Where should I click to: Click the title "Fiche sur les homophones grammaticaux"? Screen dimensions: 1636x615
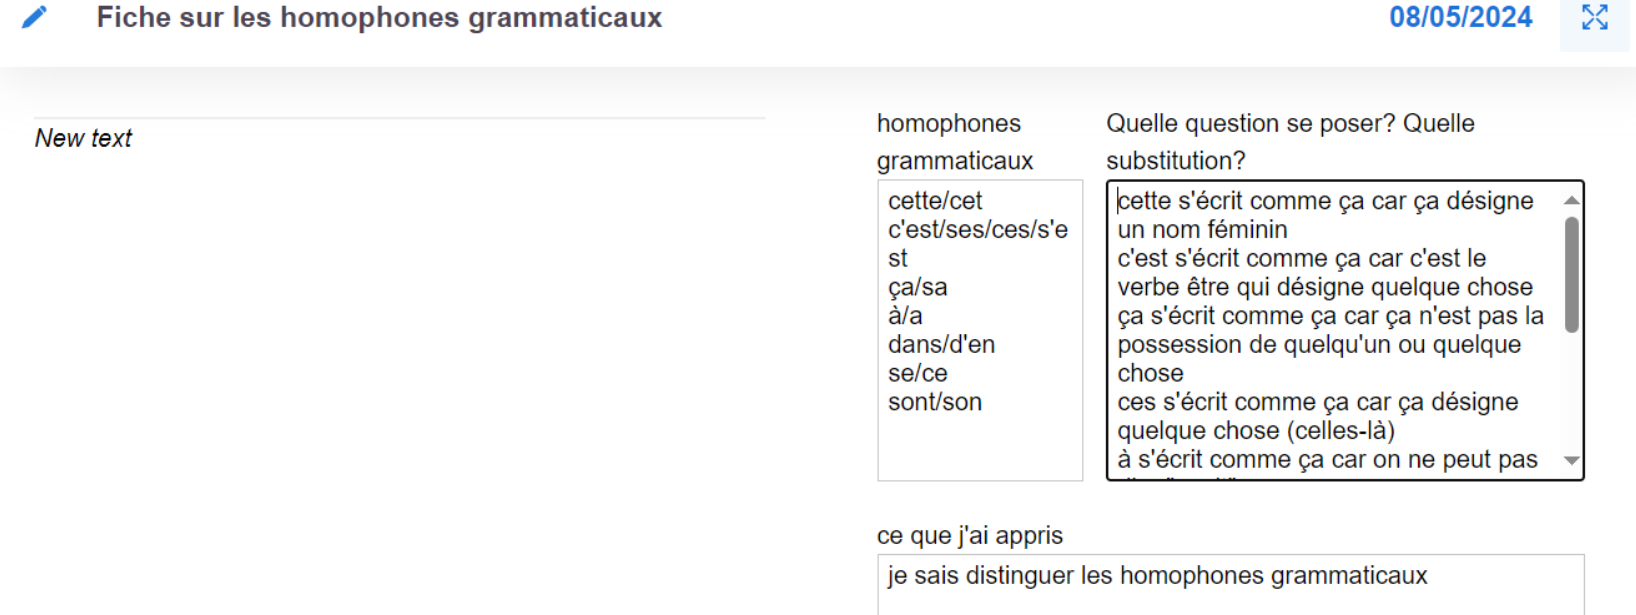click(379, 17)
